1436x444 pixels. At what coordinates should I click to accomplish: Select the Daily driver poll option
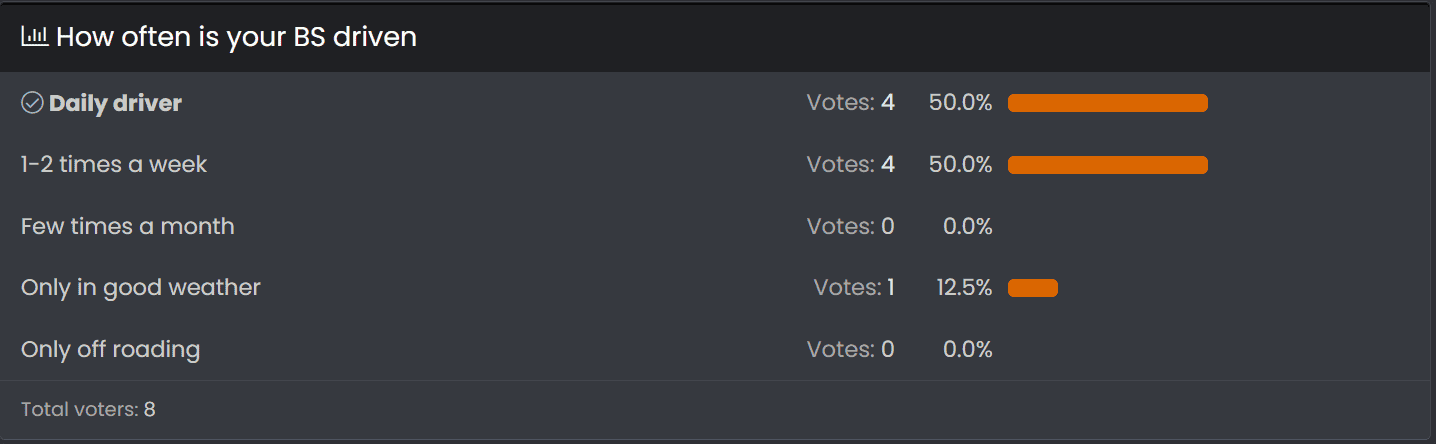coord(115,103)
